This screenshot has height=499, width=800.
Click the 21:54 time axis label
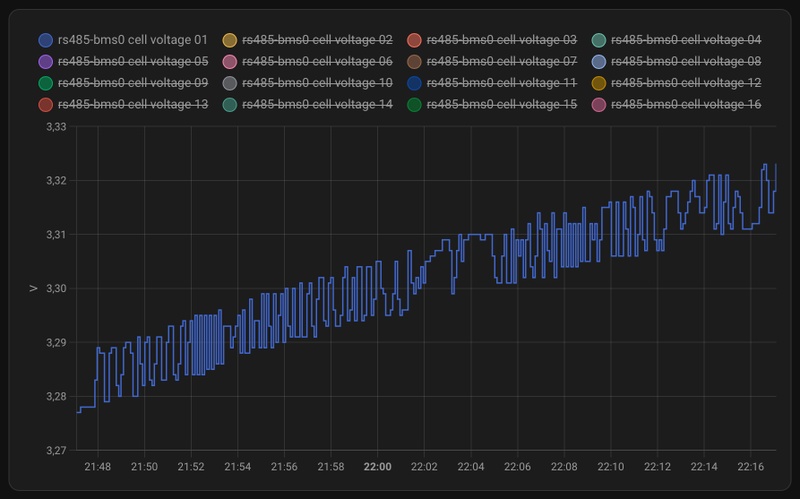pos(238,466)
